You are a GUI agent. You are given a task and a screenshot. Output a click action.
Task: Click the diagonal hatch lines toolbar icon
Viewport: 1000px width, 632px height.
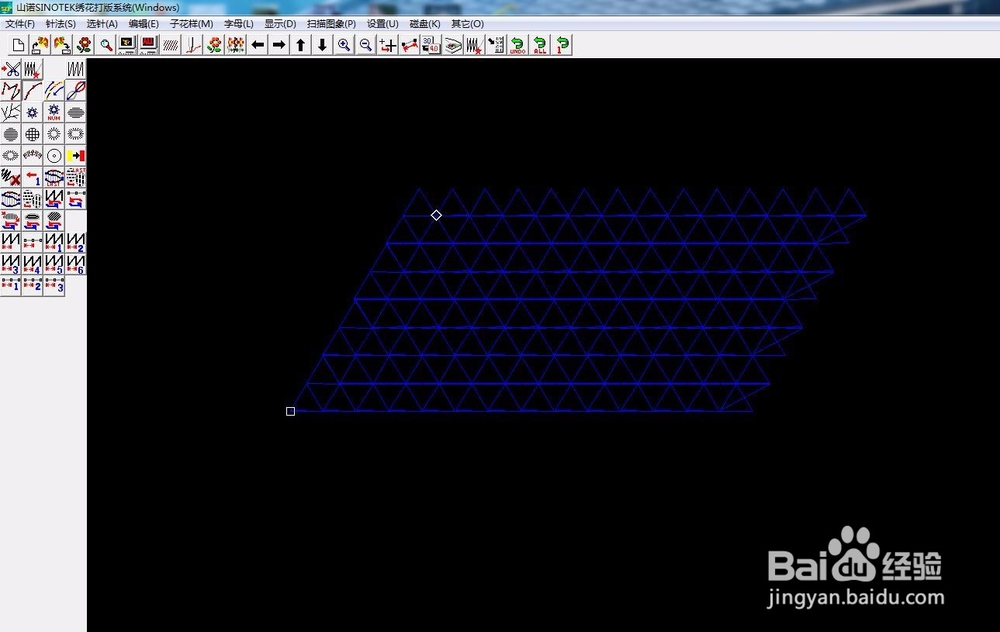point(170,45)
